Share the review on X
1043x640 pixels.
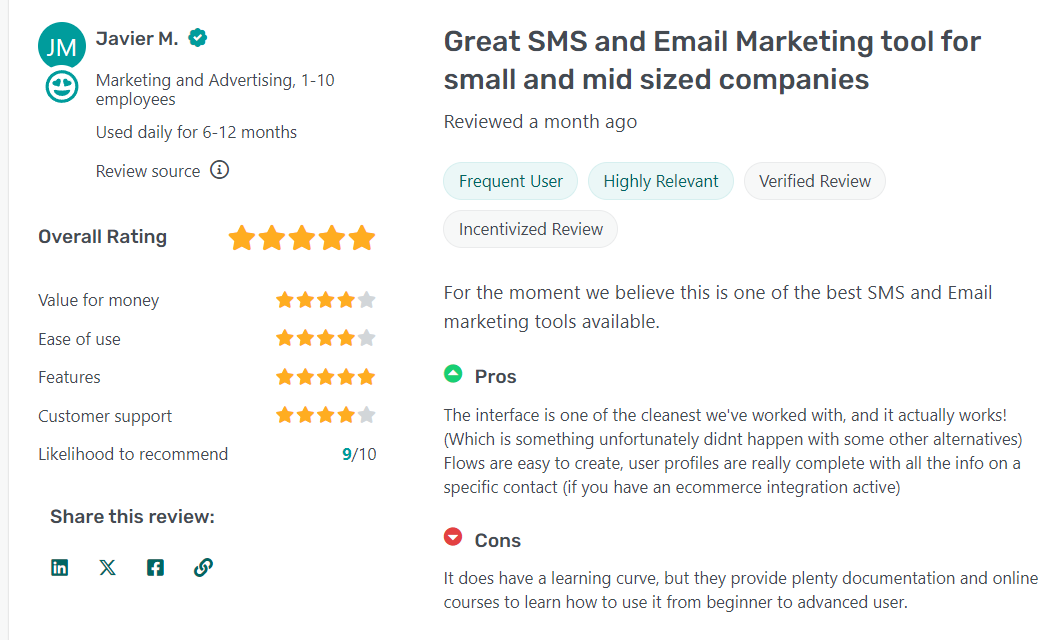107,567
